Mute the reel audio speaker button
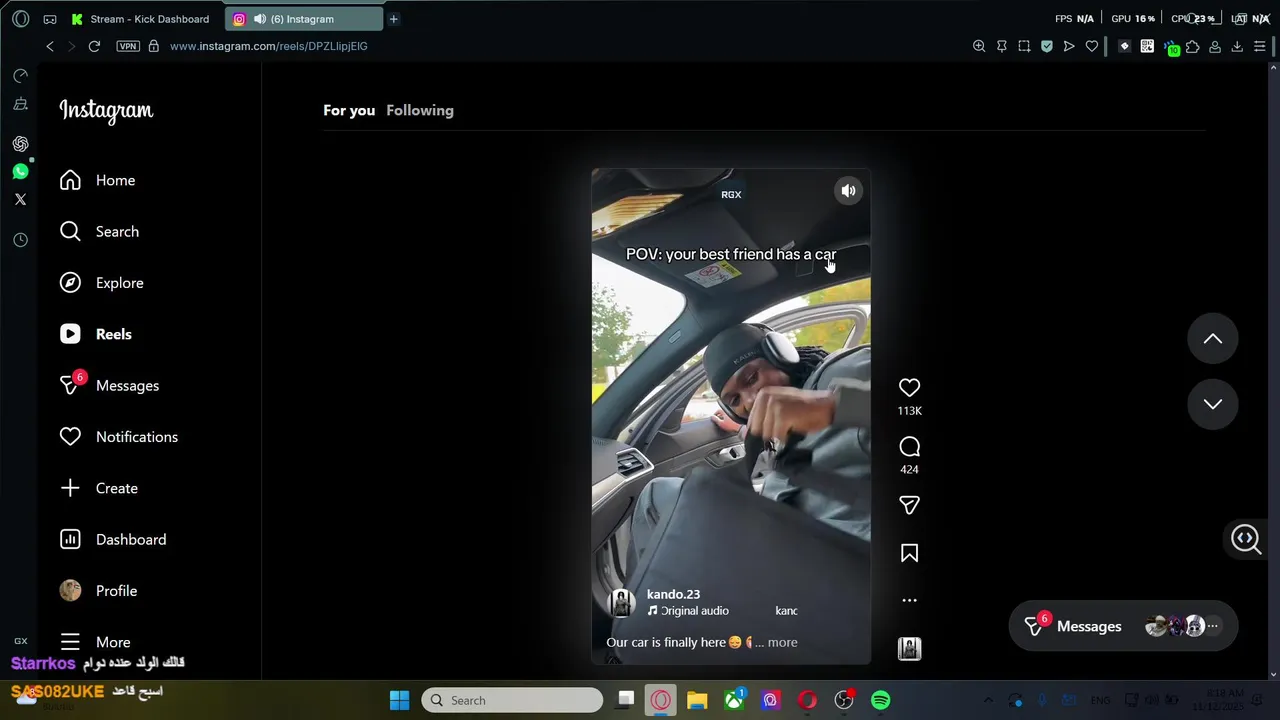Screen dimensions: 1280x720 point(848,191)
